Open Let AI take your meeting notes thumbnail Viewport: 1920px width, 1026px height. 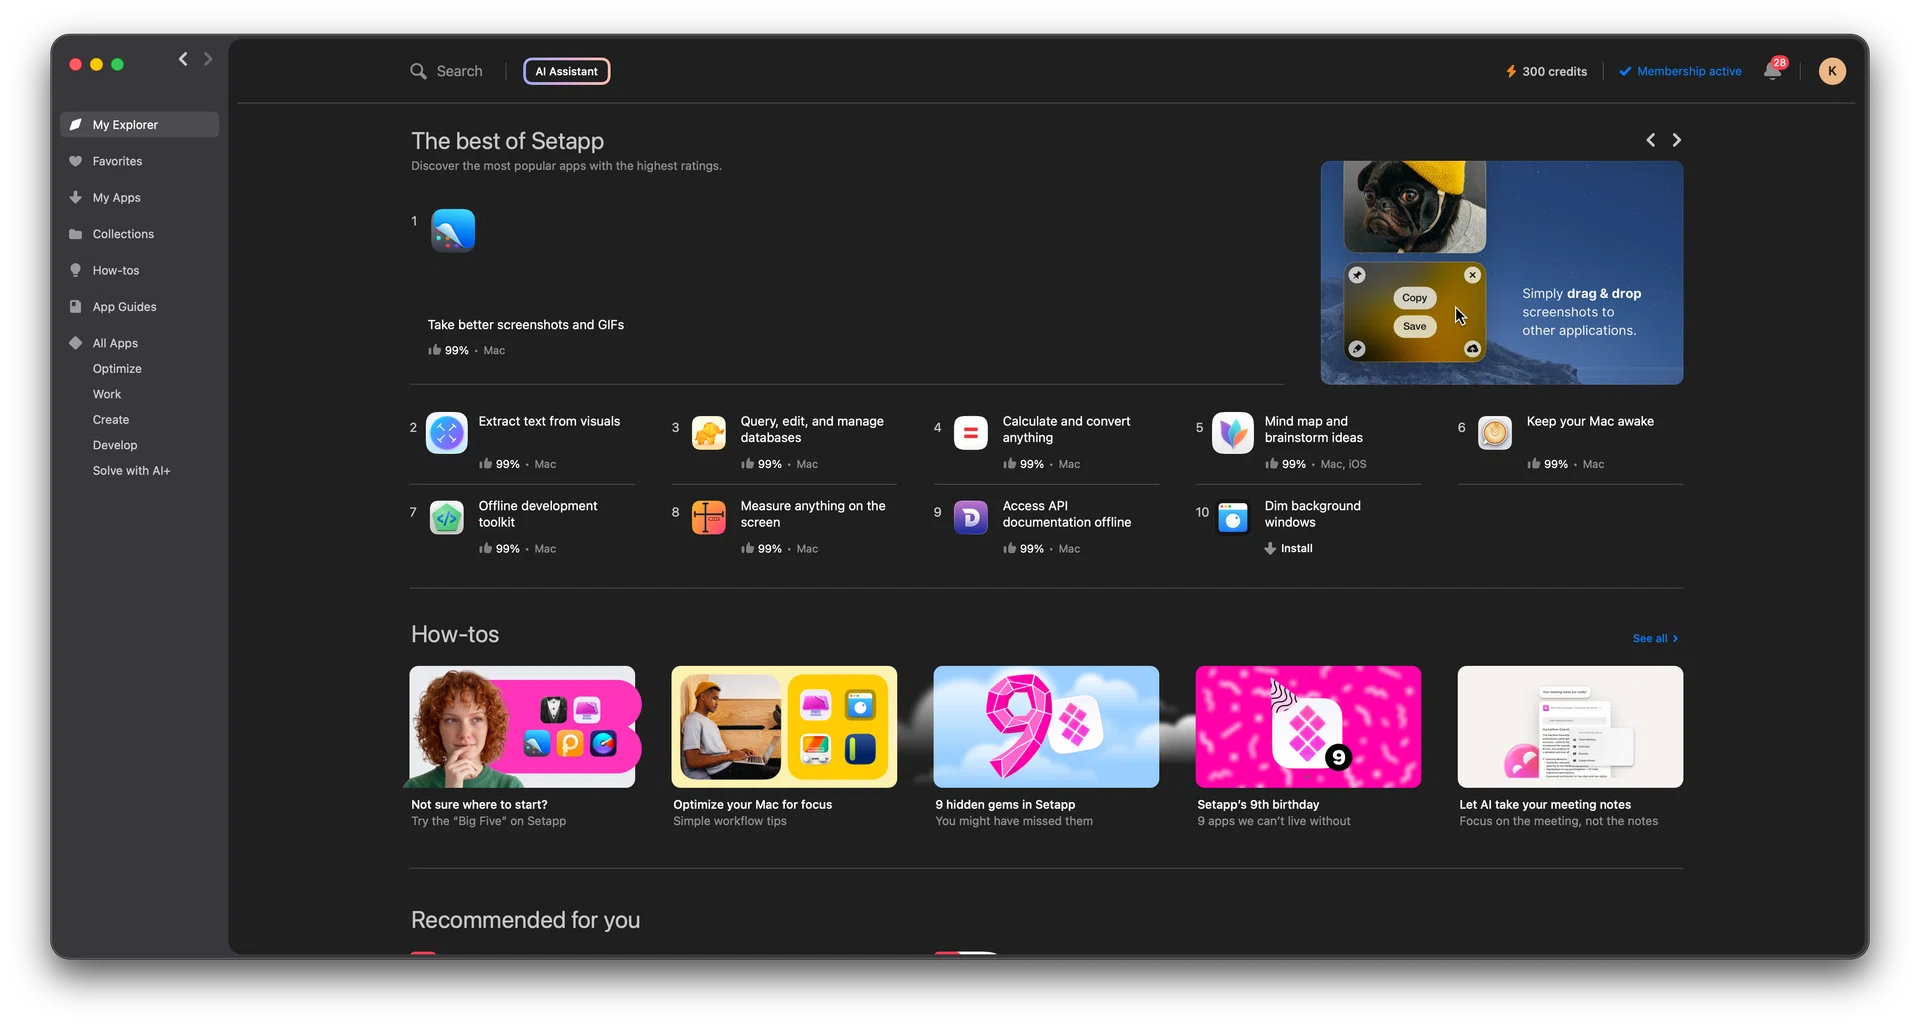1570,727
